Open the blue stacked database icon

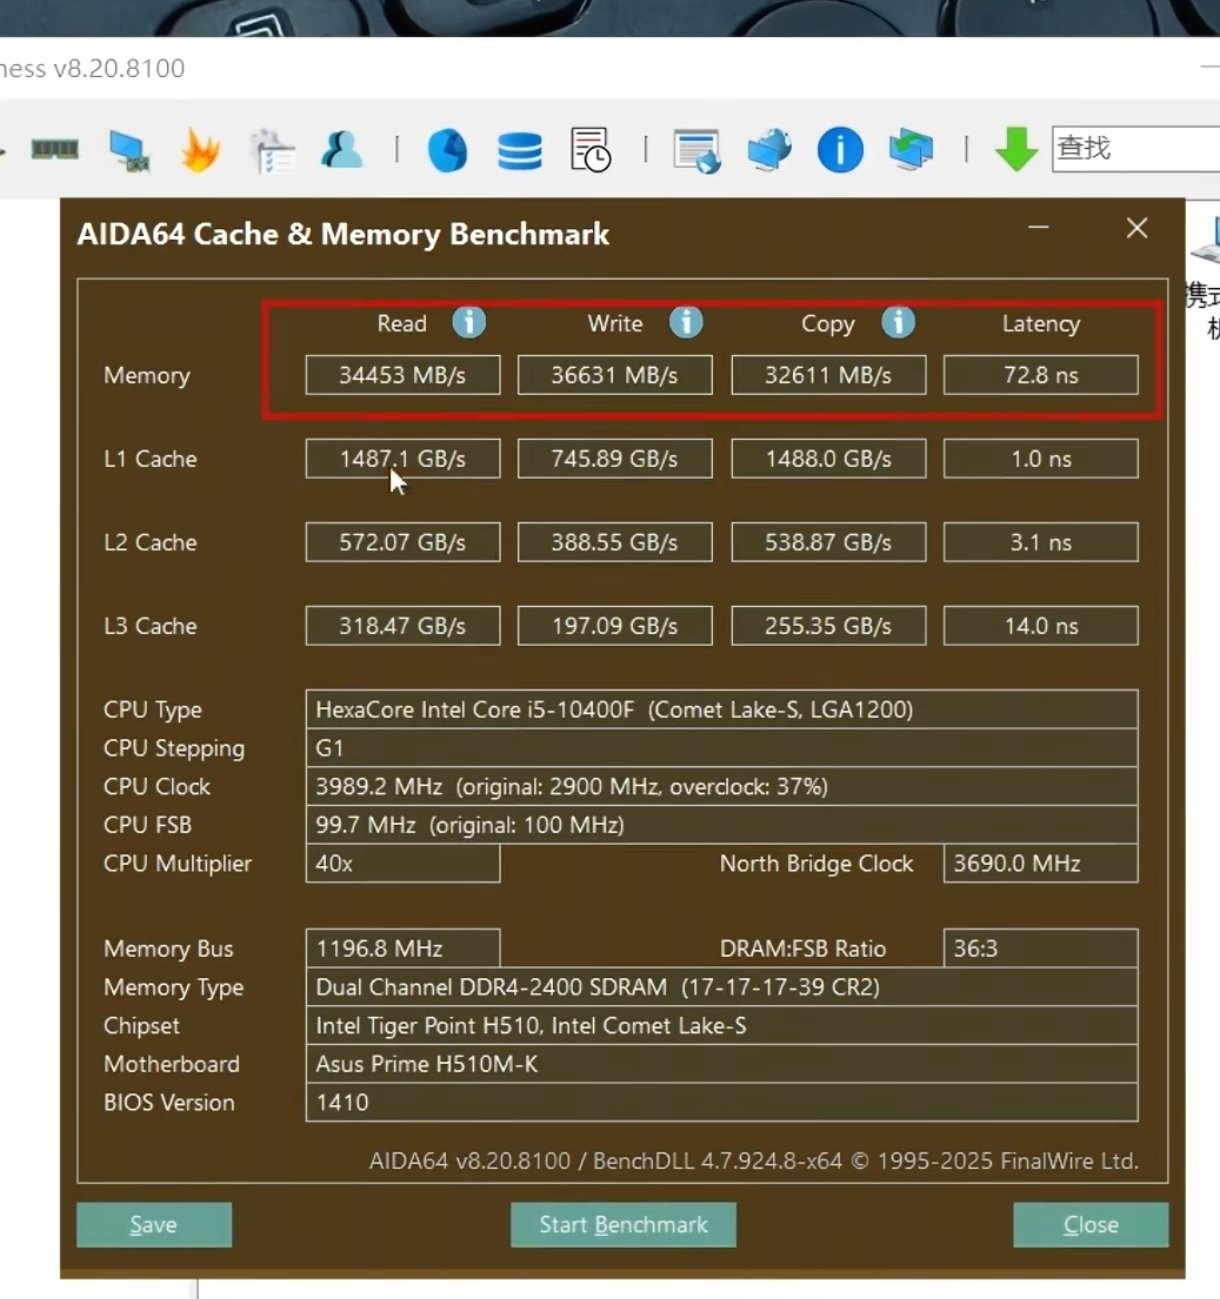[519, 151]
